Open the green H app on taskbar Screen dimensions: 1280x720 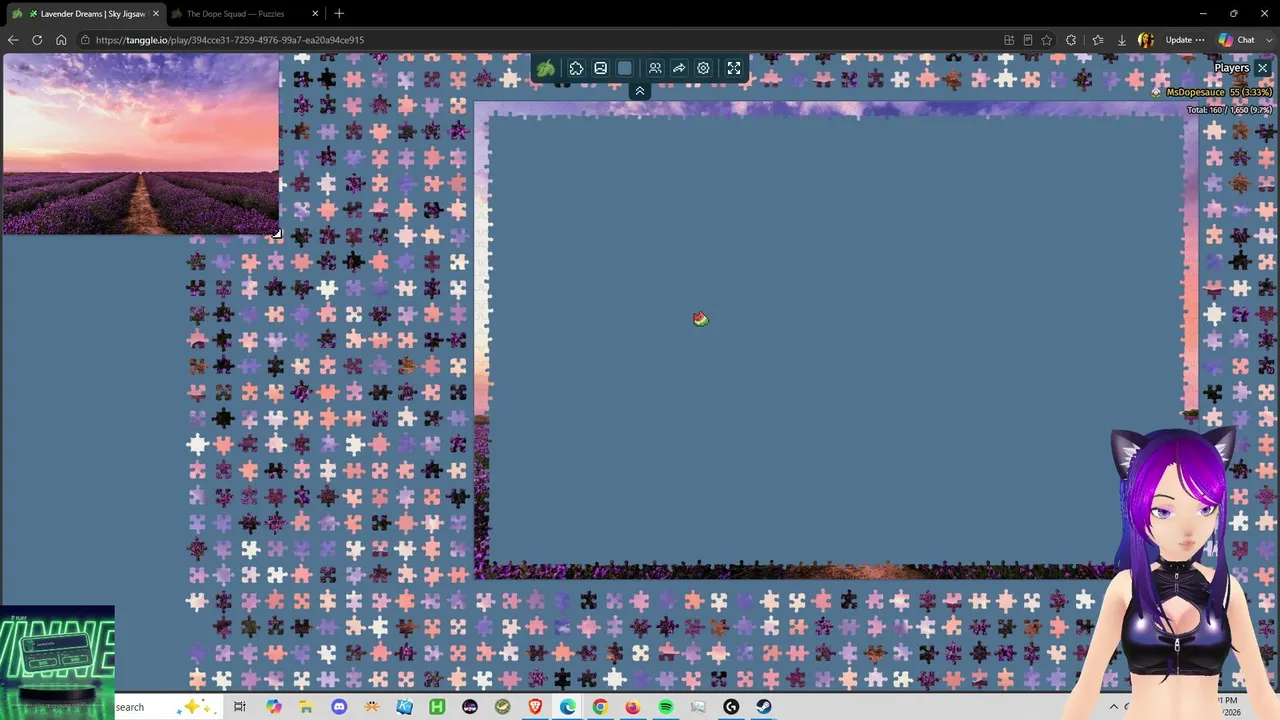[x=437, y=707]
